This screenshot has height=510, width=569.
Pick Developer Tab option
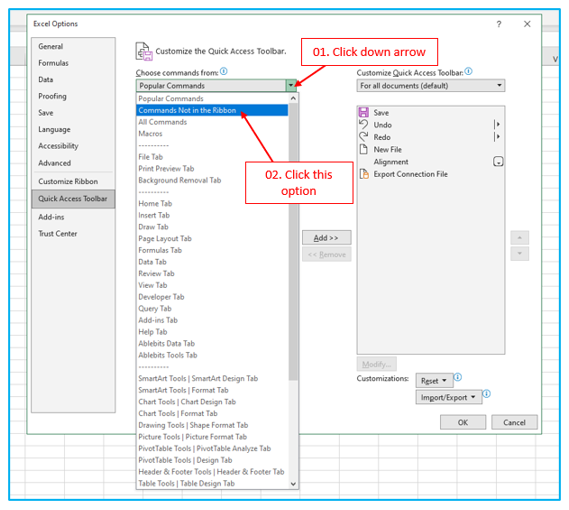tap(212, 297)
